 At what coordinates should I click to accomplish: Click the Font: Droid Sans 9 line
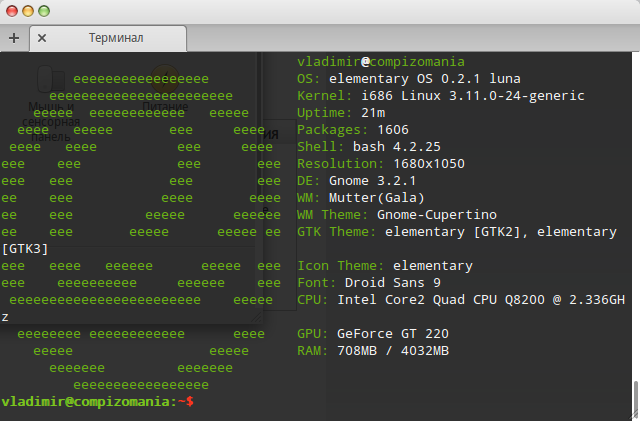pos(369,283)
